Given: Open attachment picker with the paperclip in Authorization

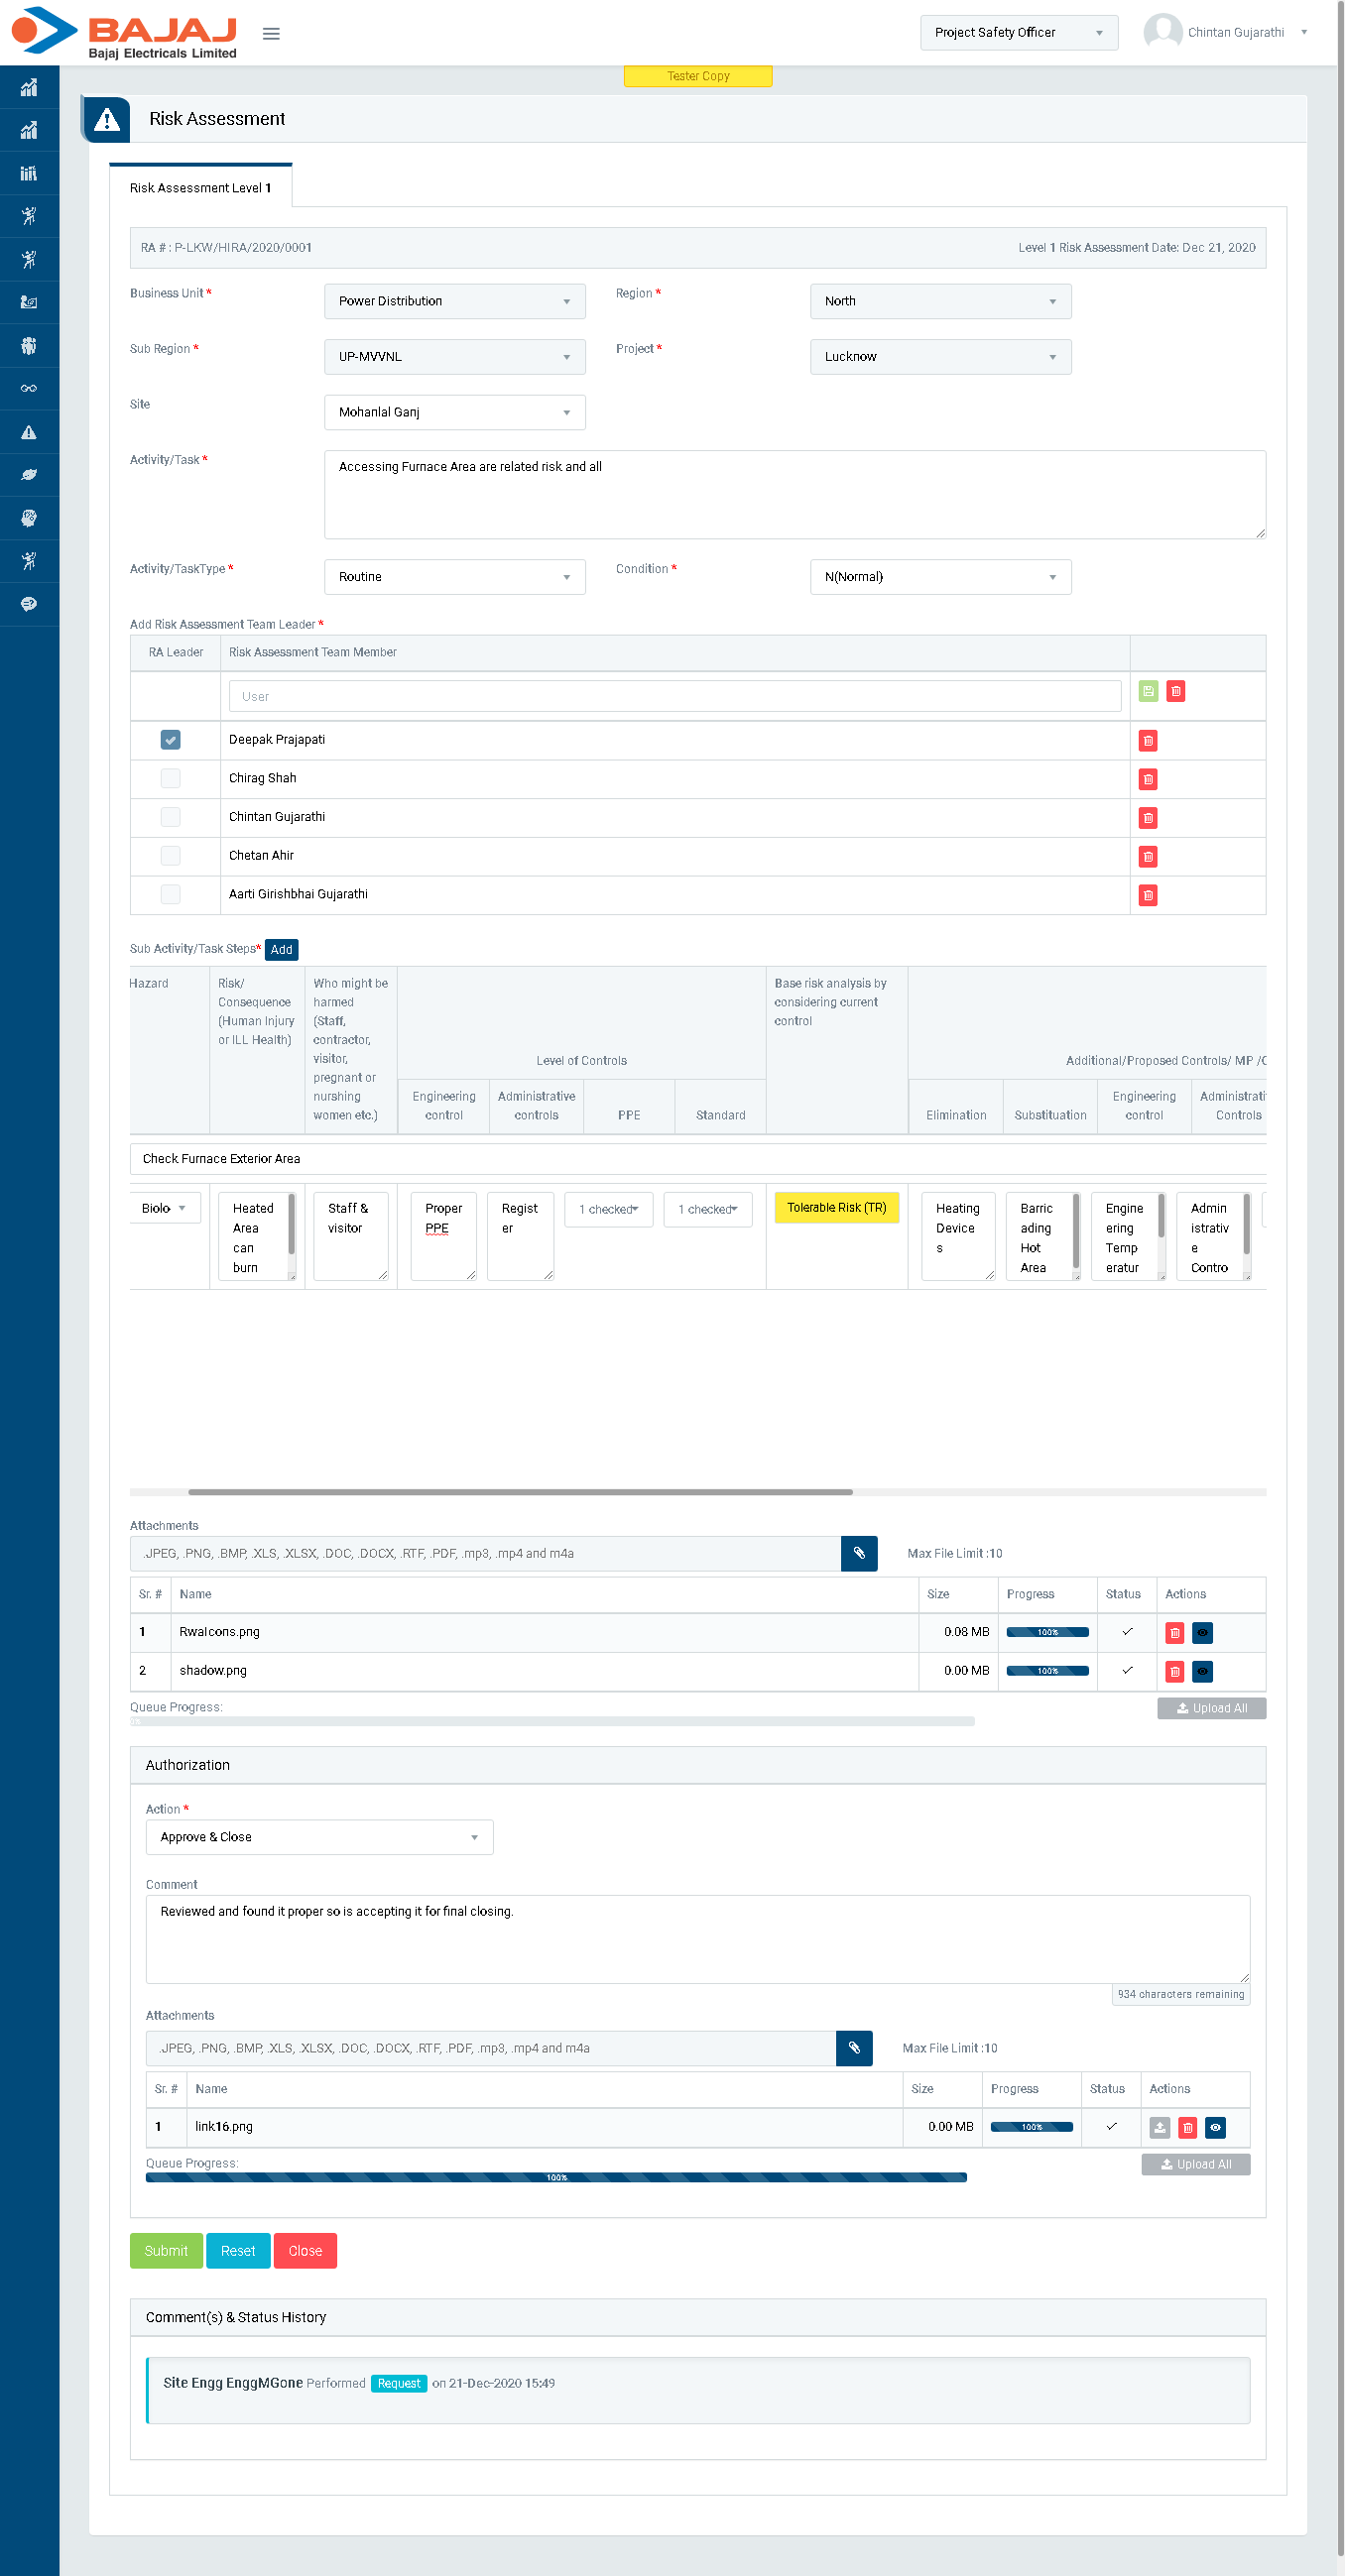Looking at the screenshot, I should click(853, 2047).
